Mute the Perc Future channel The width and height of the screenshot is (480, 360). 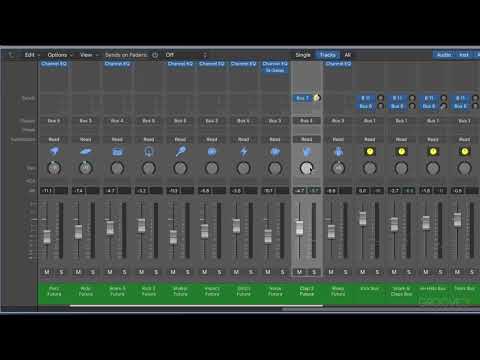[47, 272]
